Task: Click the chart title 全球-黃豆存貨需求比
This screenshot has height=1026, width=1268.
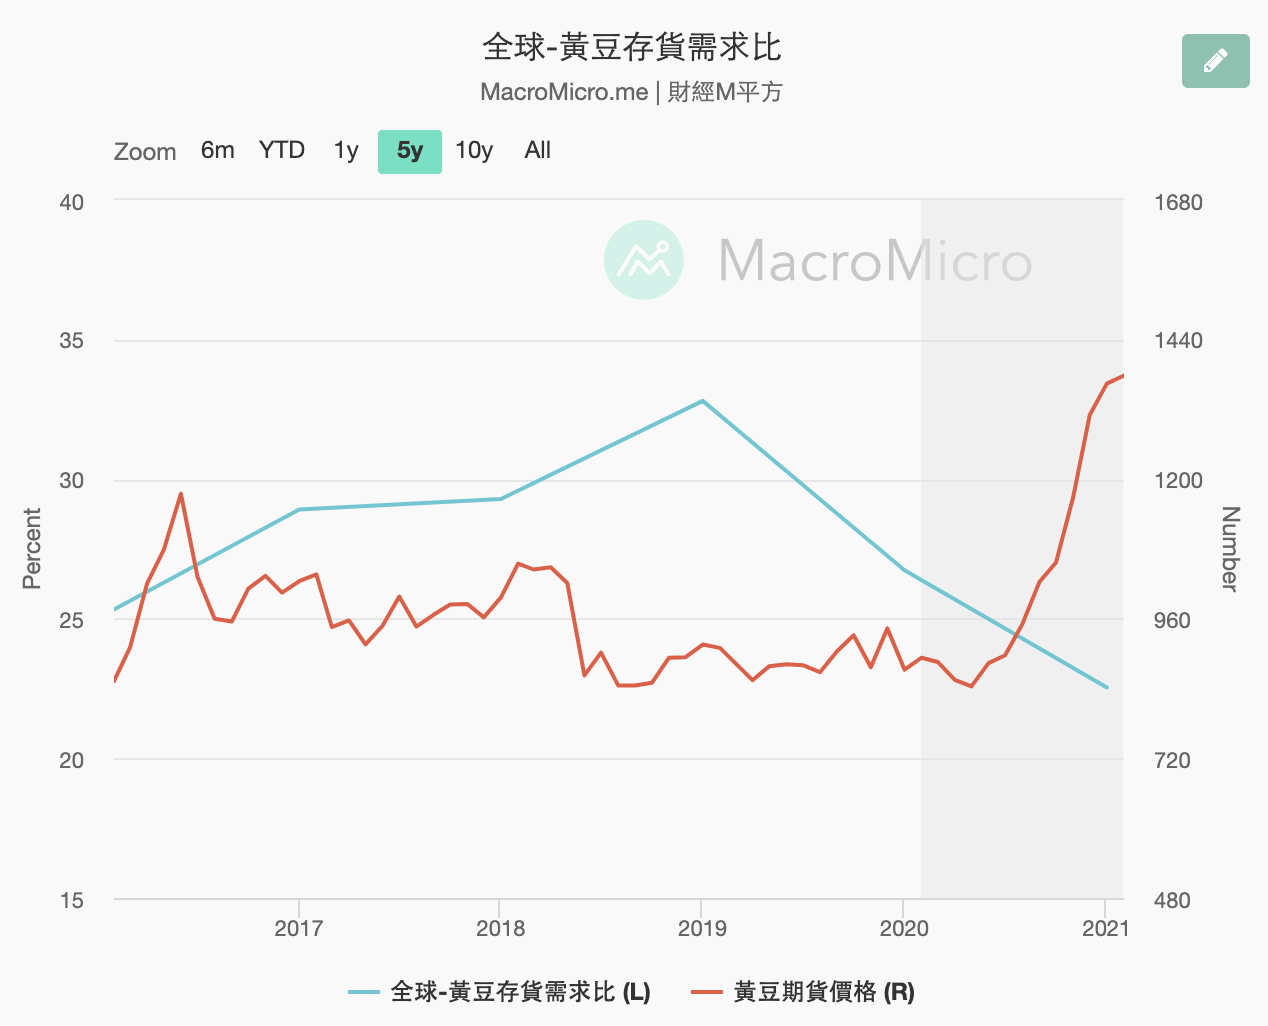Action: coord(632,47)
